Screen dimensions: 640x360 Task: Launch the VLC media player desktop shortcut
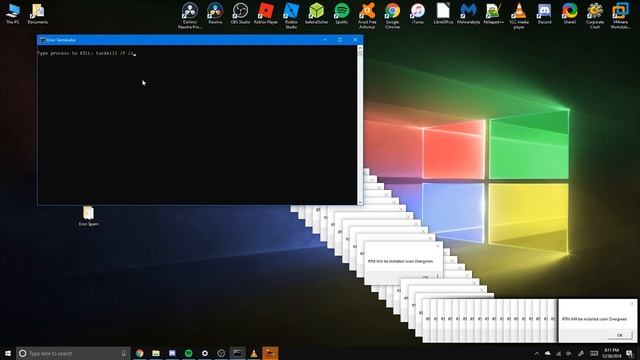tap(519, 16)
